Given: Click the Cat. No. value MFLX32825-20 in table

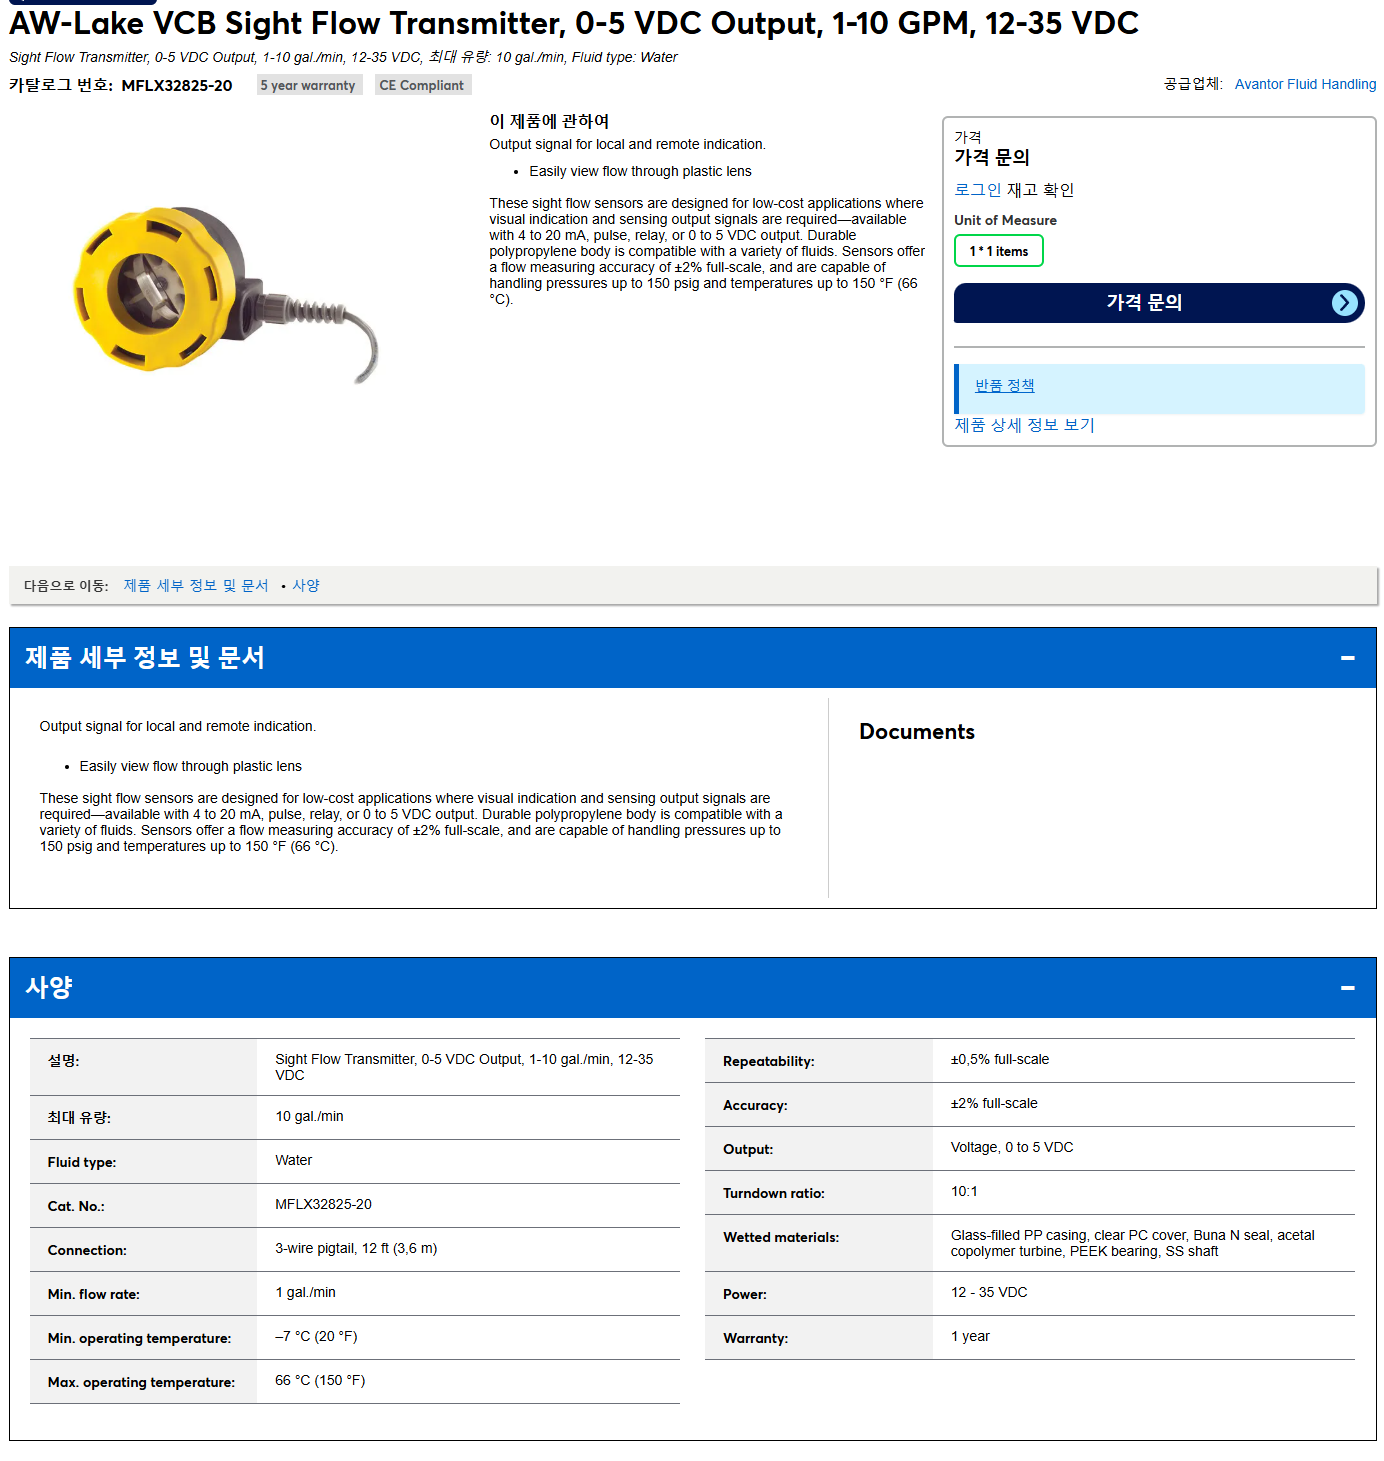Looking at the screenshot, I should point(324,1205).
